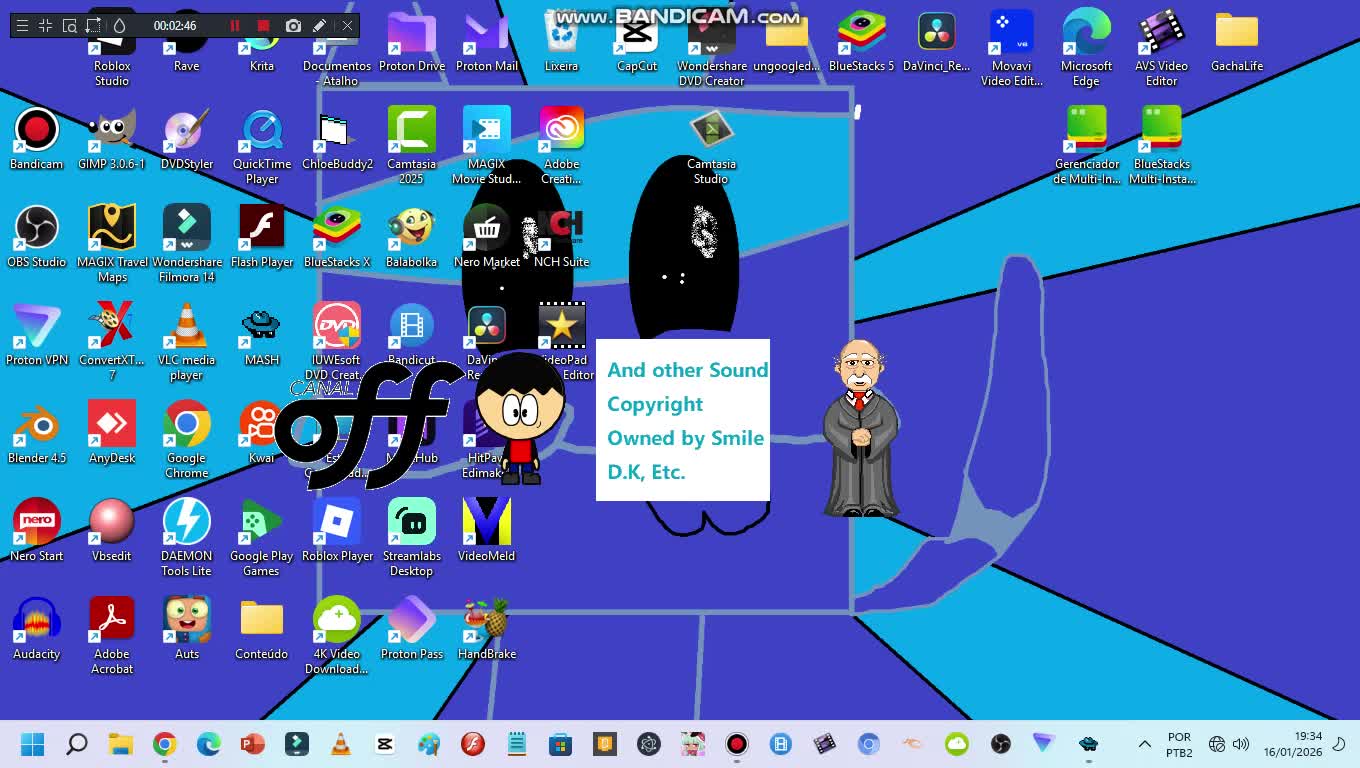The width and height of the screenshot is (1360, 768).
Task: Click the POR PTB2 language switcher
Action: (x=1179, y=744)
